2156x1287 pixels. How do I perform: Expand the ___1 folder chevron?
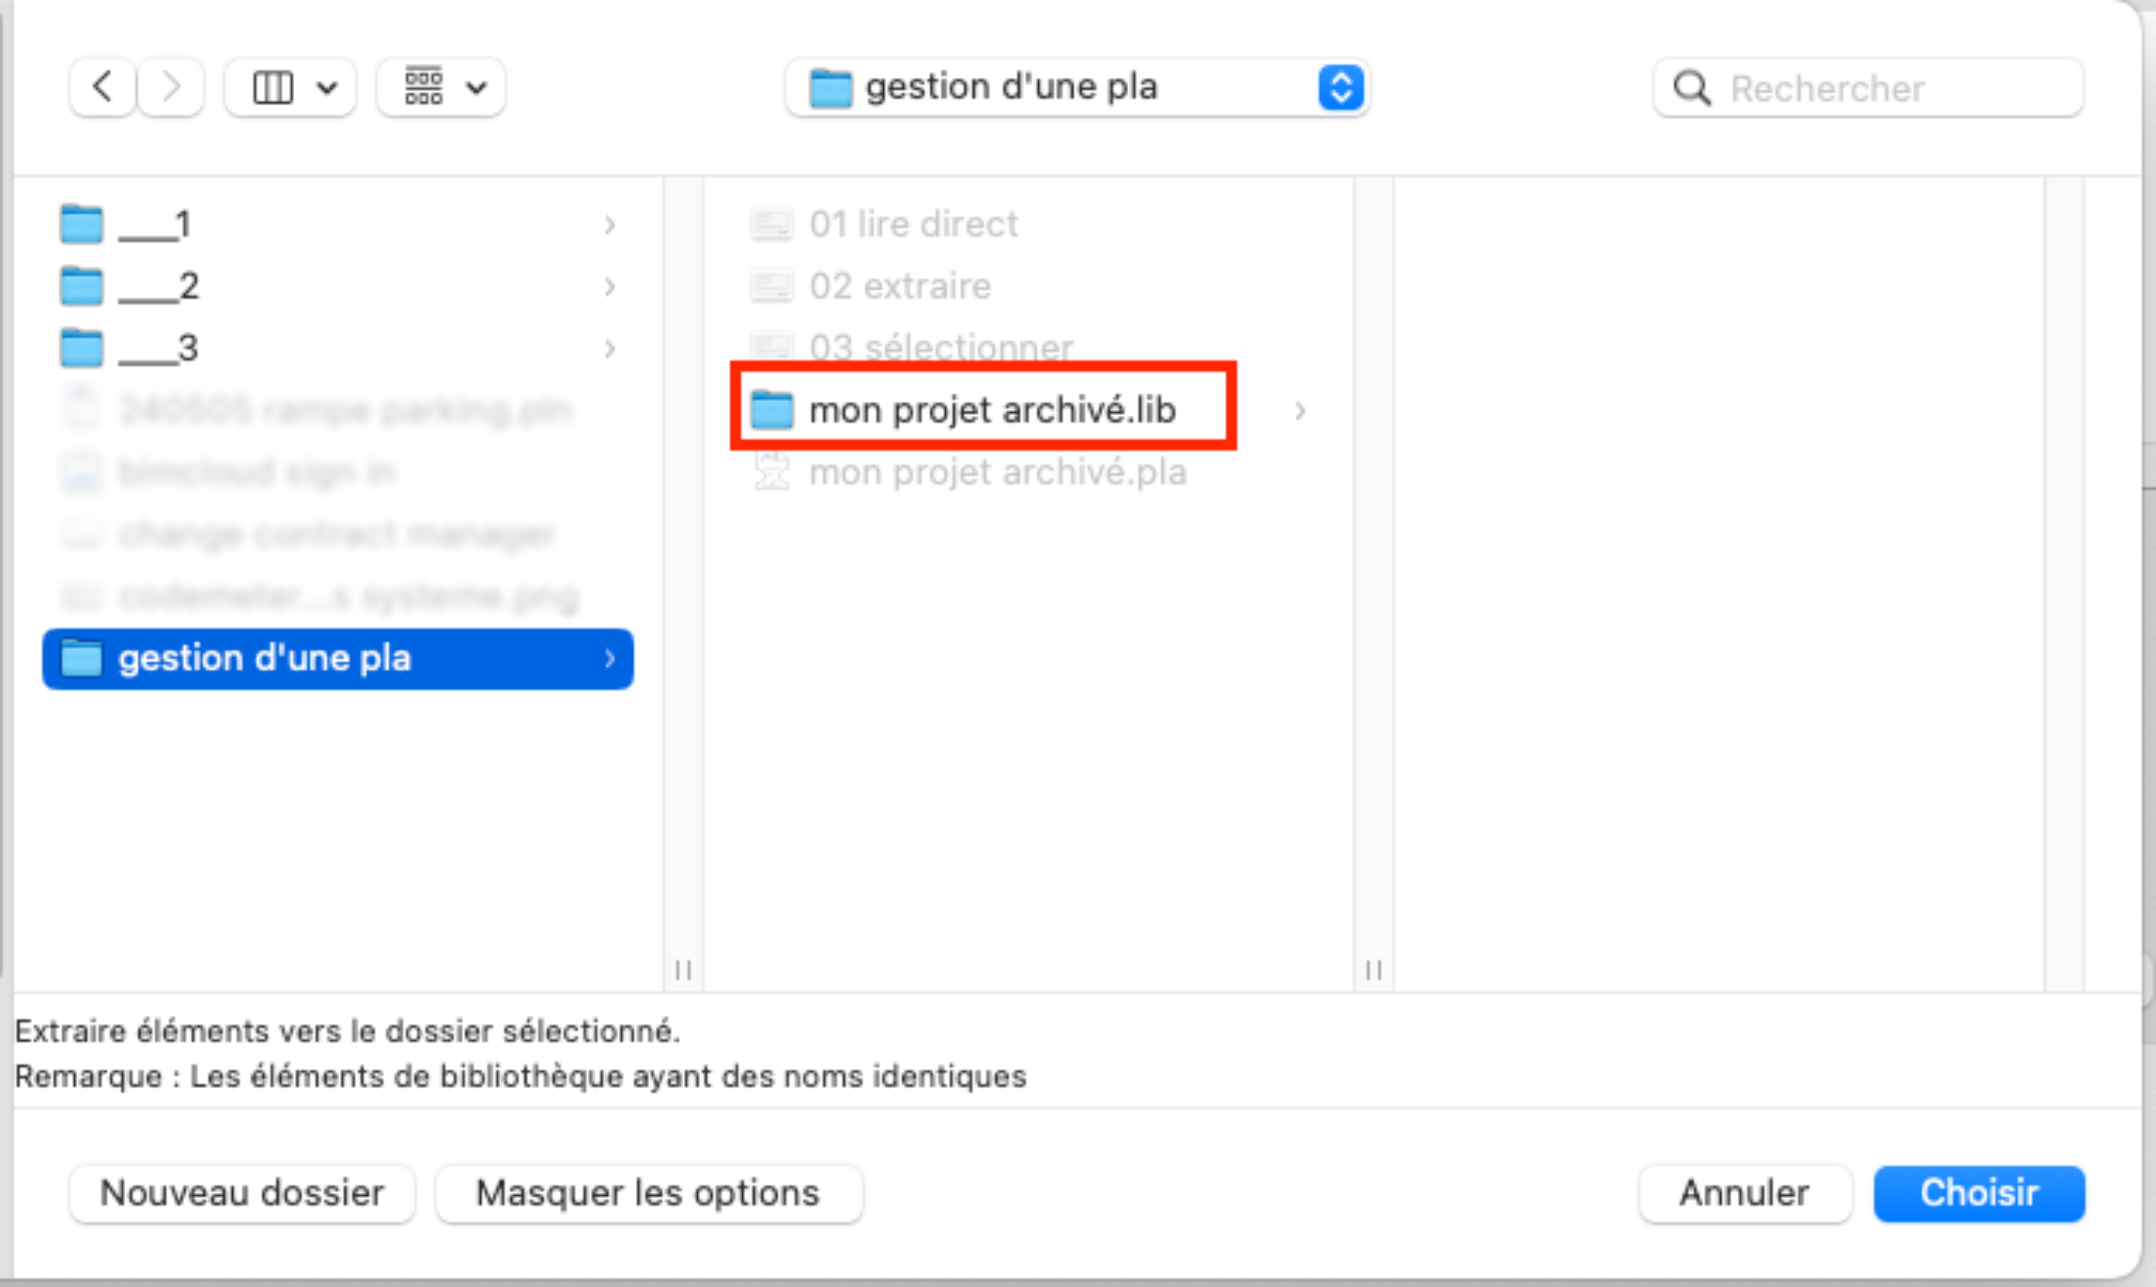tap(609, 225)
